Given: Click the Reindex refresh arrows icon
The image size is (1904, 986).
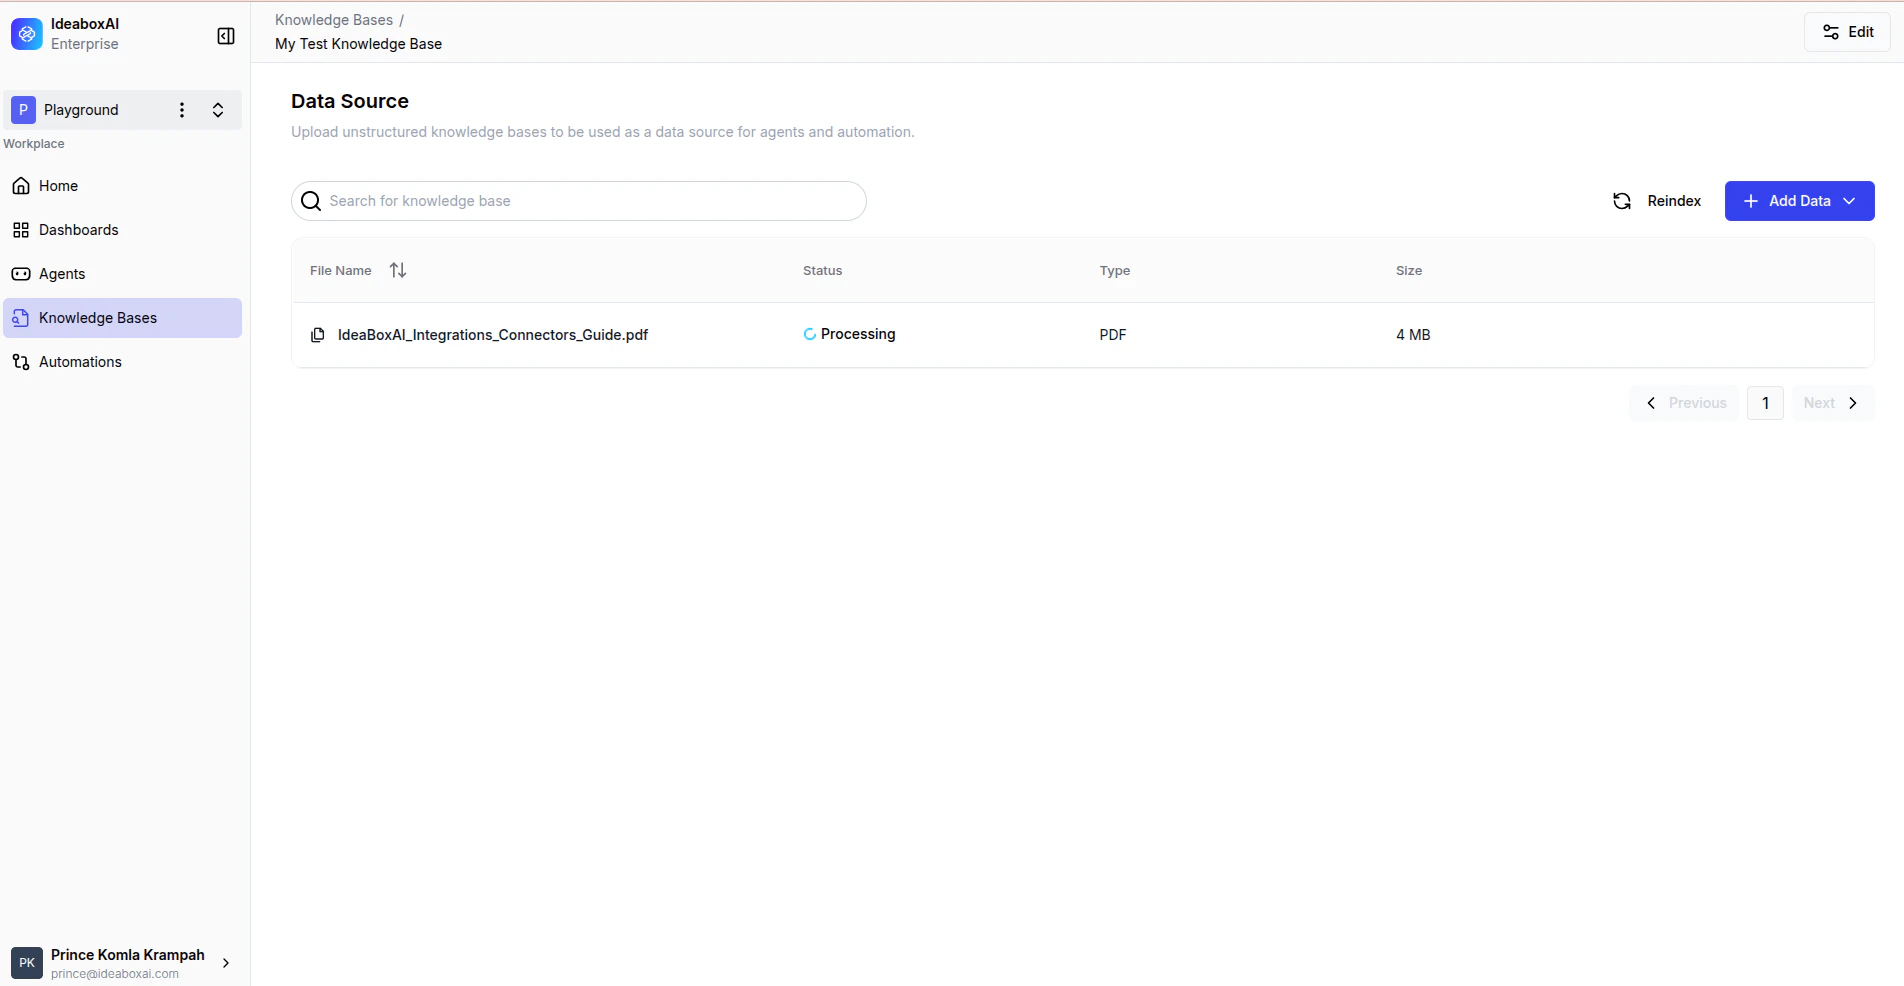Looking at the screenshot, I should (1622, 201).
